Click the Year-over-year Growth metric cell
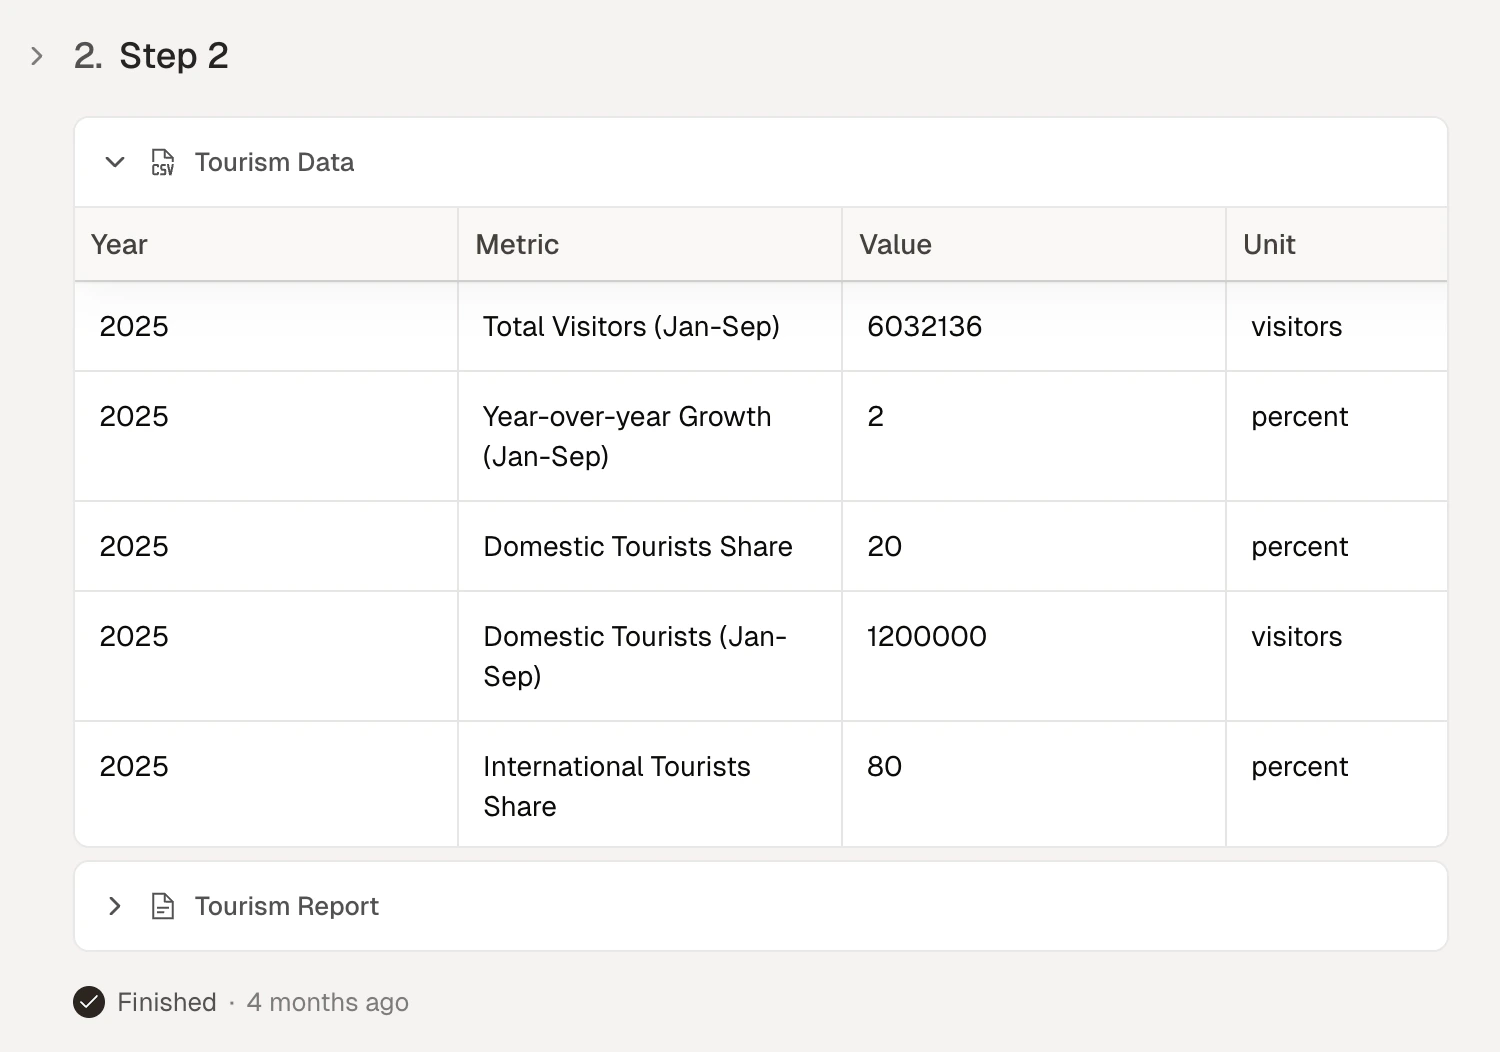The width and height of the screenshot is (1500, 1052). point(626,436)
